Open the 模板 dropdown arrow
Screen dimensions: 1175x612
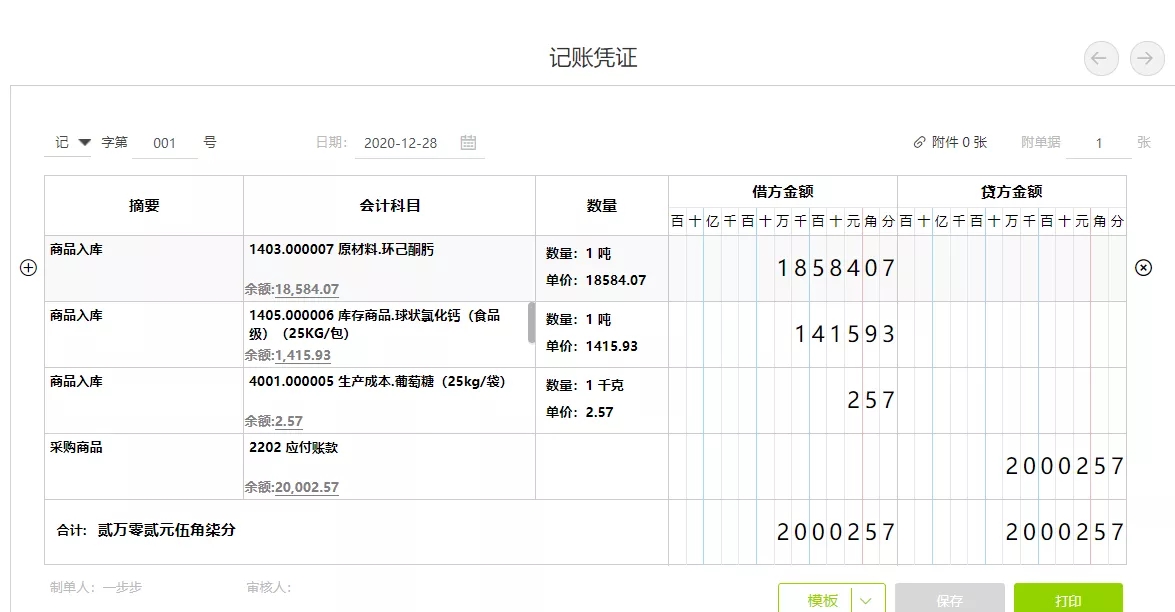(x=866, y=600)
